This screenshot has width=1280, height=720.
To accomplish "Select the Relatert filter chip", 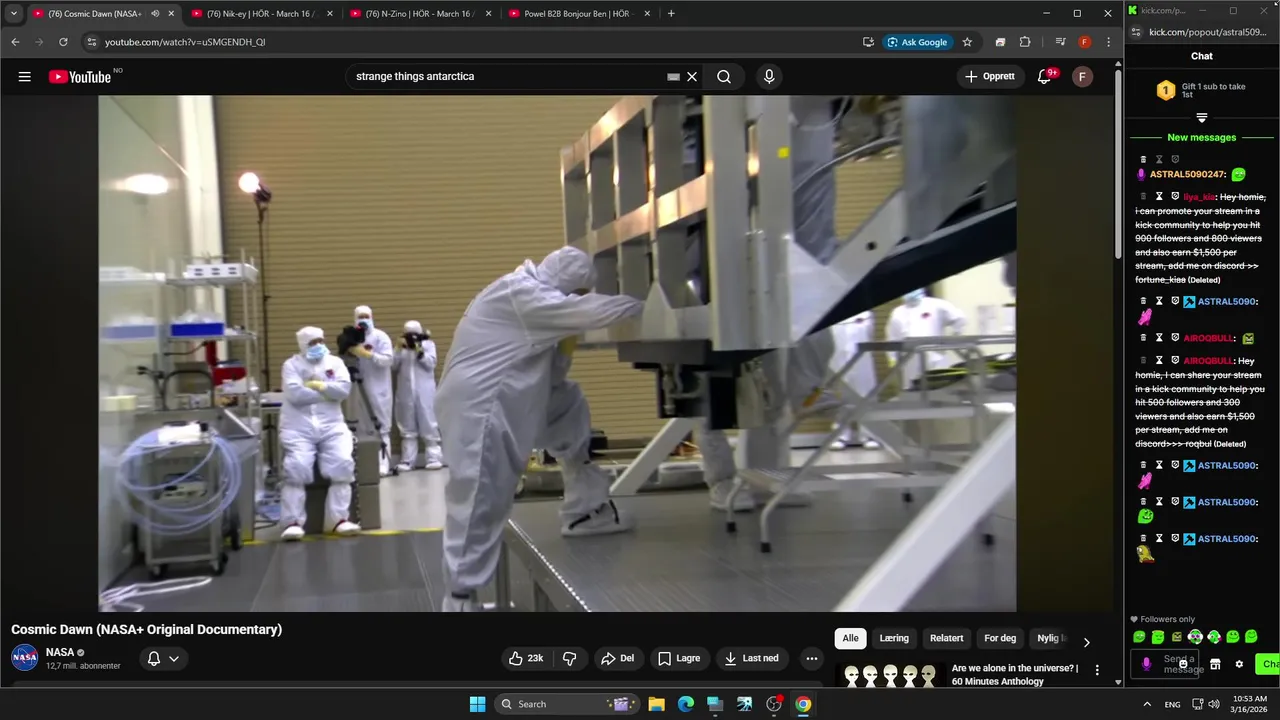I will pyautogui.click(x=947, y=638).
